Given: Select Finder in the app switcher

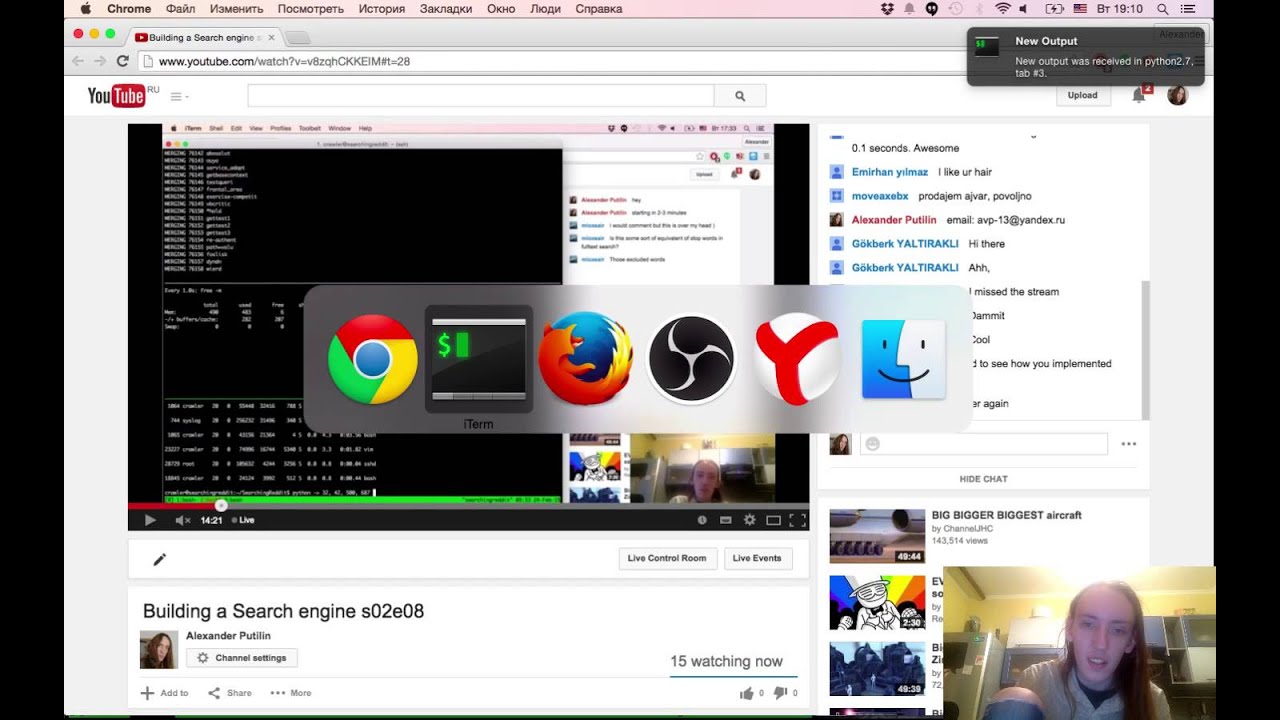Looking at the screenshot, I should pos(903,359).
